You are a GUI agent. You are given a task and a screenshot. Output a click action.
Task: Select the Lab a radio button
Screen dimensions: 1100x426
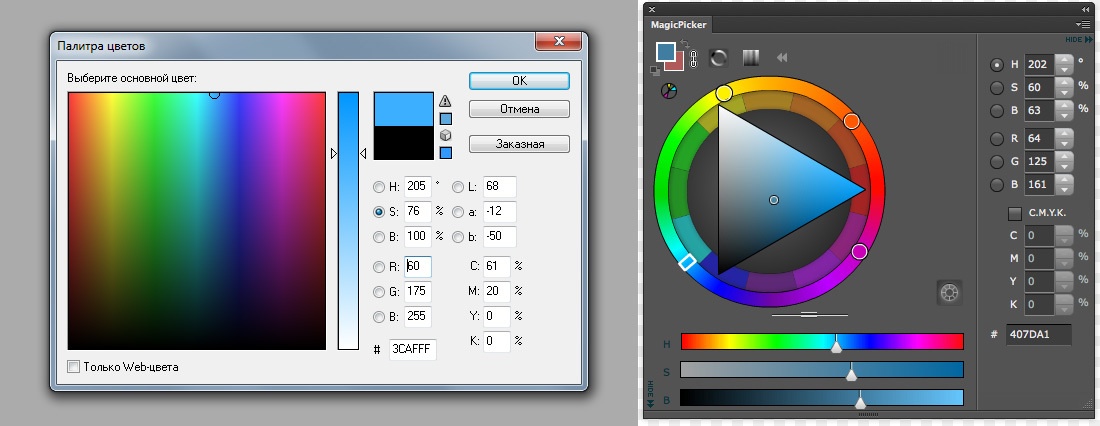coord(458,211)
